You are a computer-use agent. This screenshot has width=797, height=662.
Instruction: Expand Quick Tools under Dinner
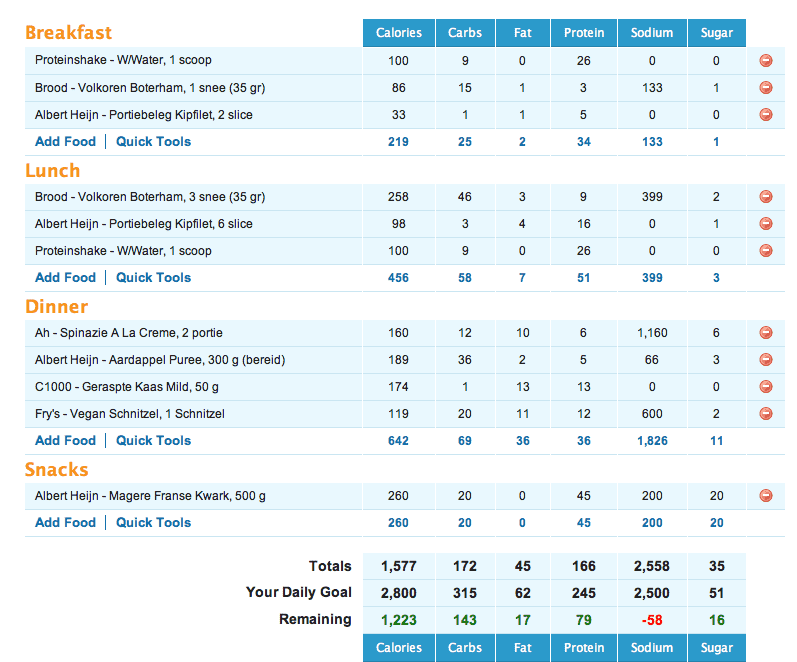tap(153, 441)
